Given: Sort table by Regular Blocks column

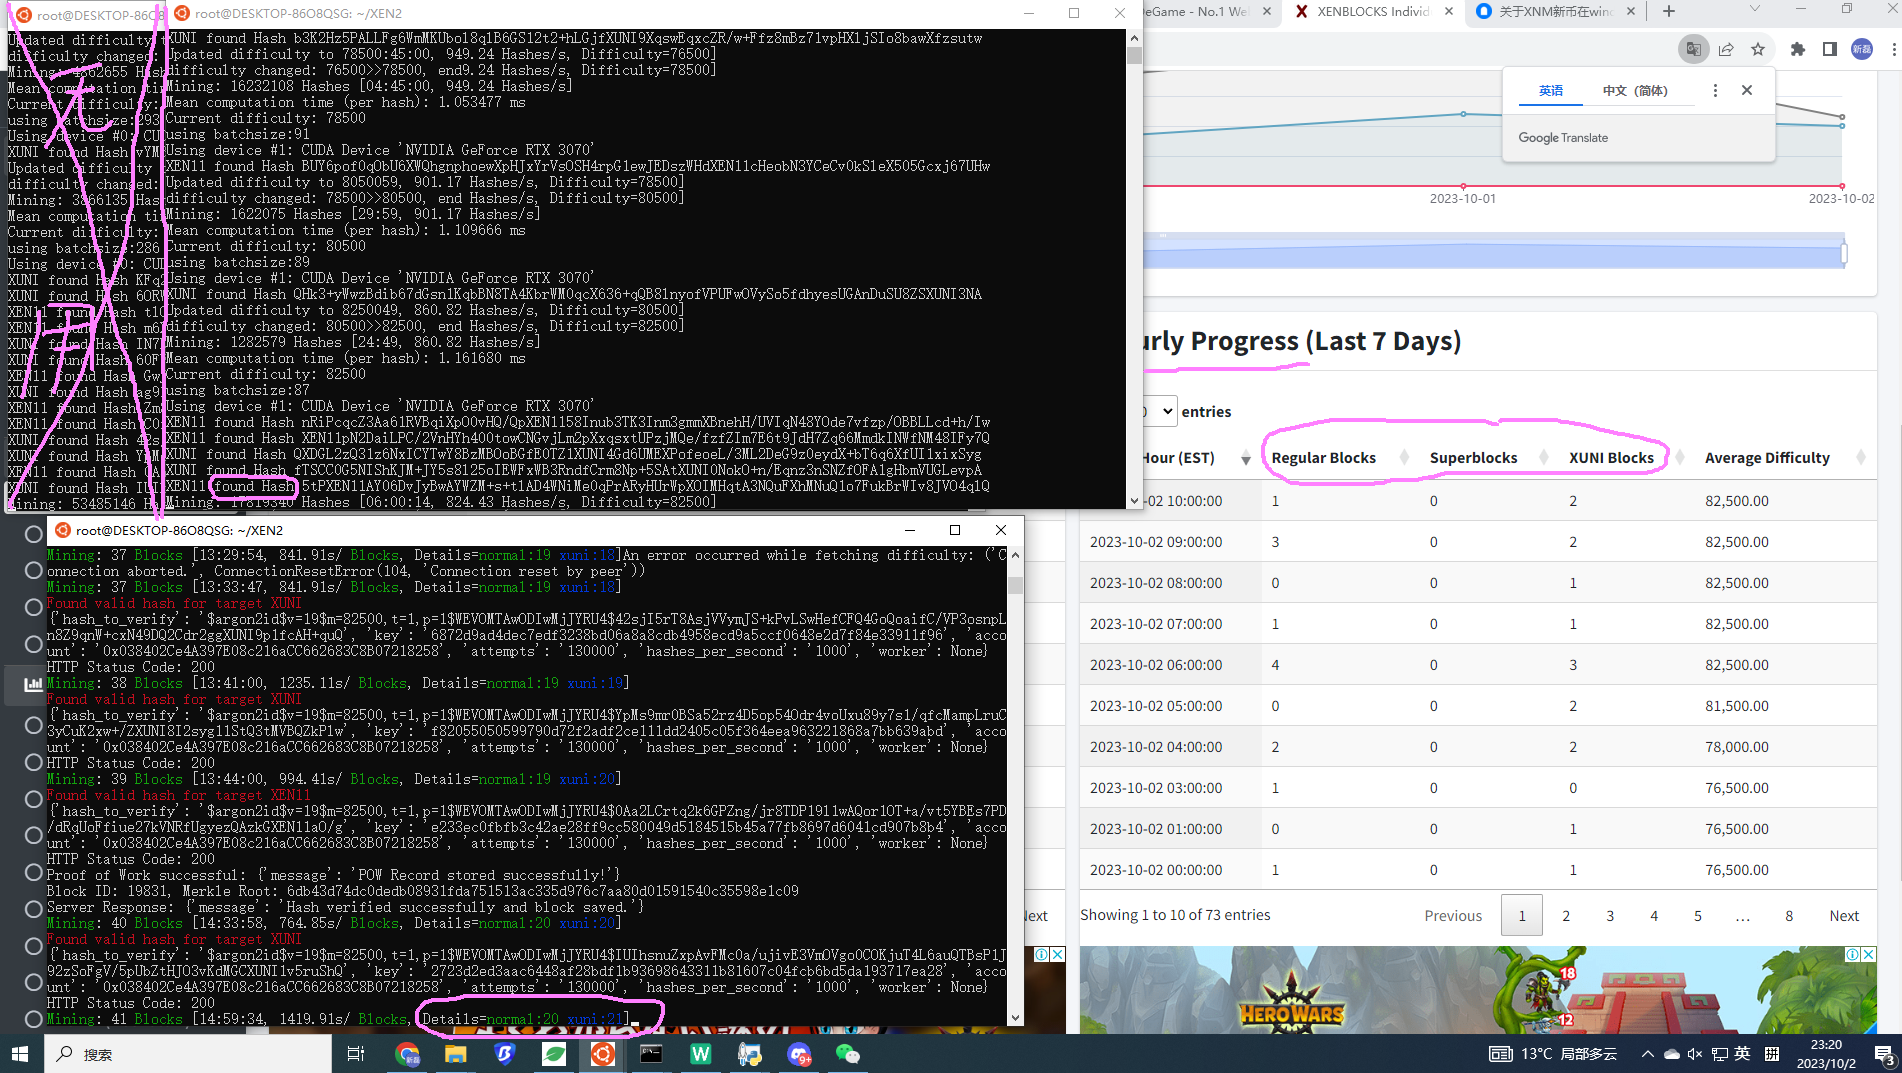Looking at the screenshot, I should [x=1340, y=458].
